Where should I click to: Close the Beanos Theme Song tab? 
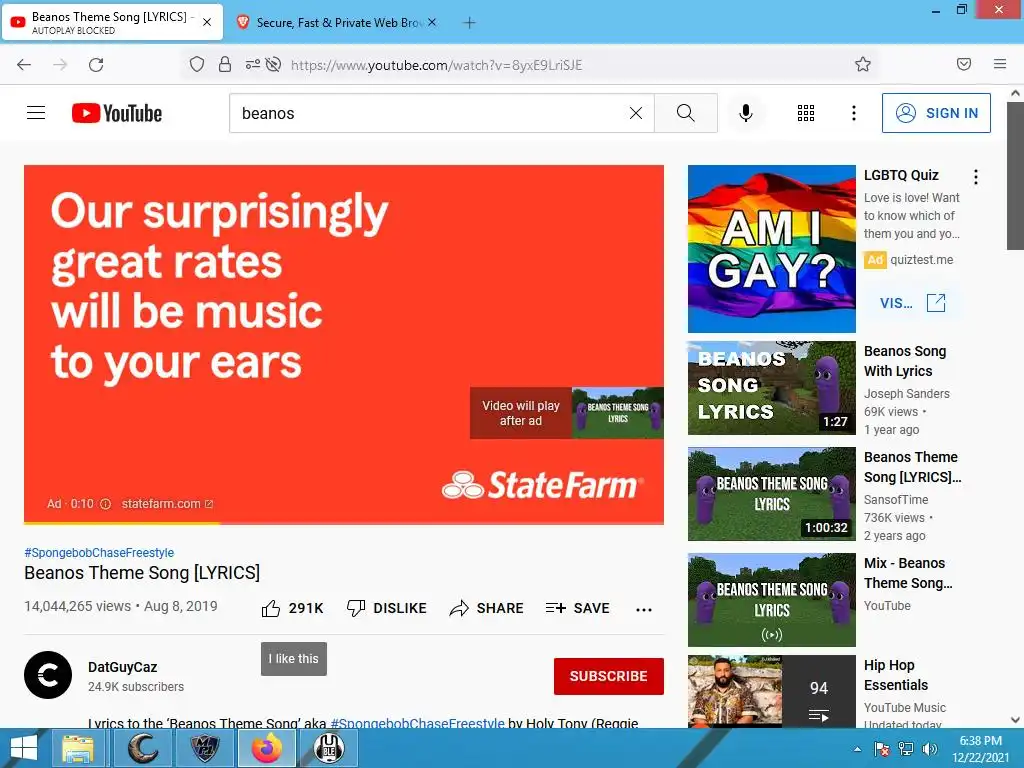[x=206, y=22]
